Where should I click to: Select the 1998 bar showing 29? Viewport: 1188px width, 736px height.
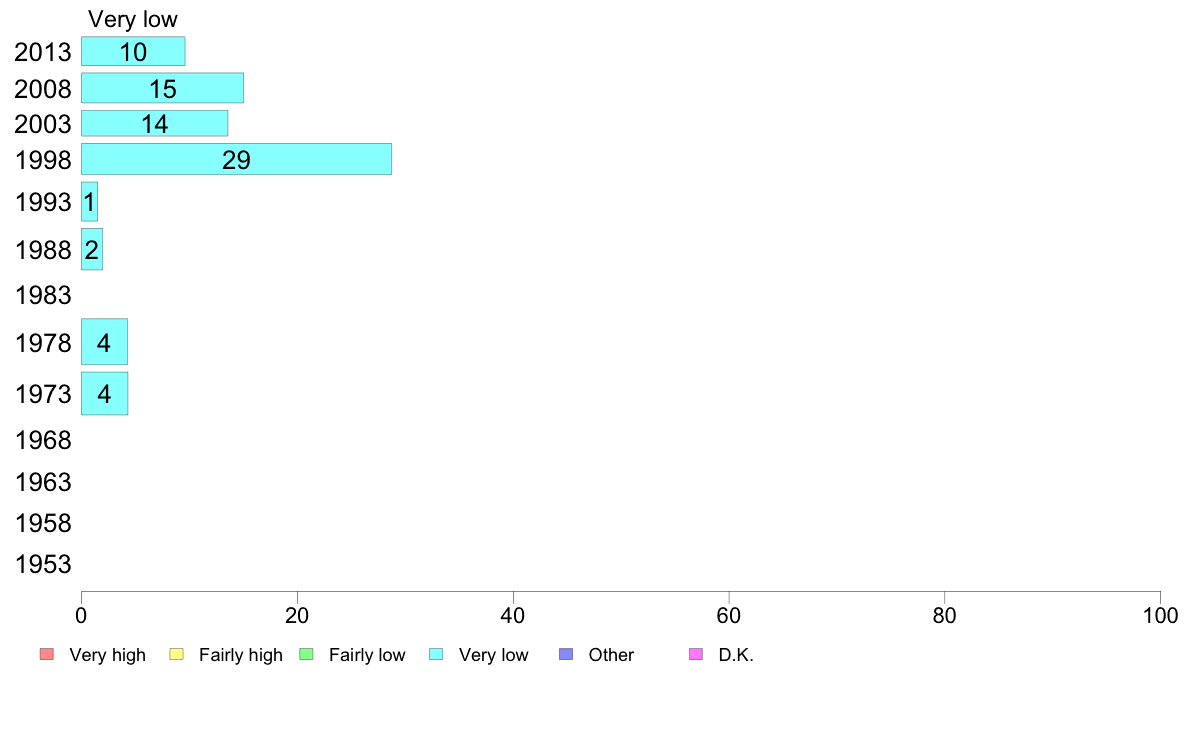pyautogui.click(x=236, y=159)
